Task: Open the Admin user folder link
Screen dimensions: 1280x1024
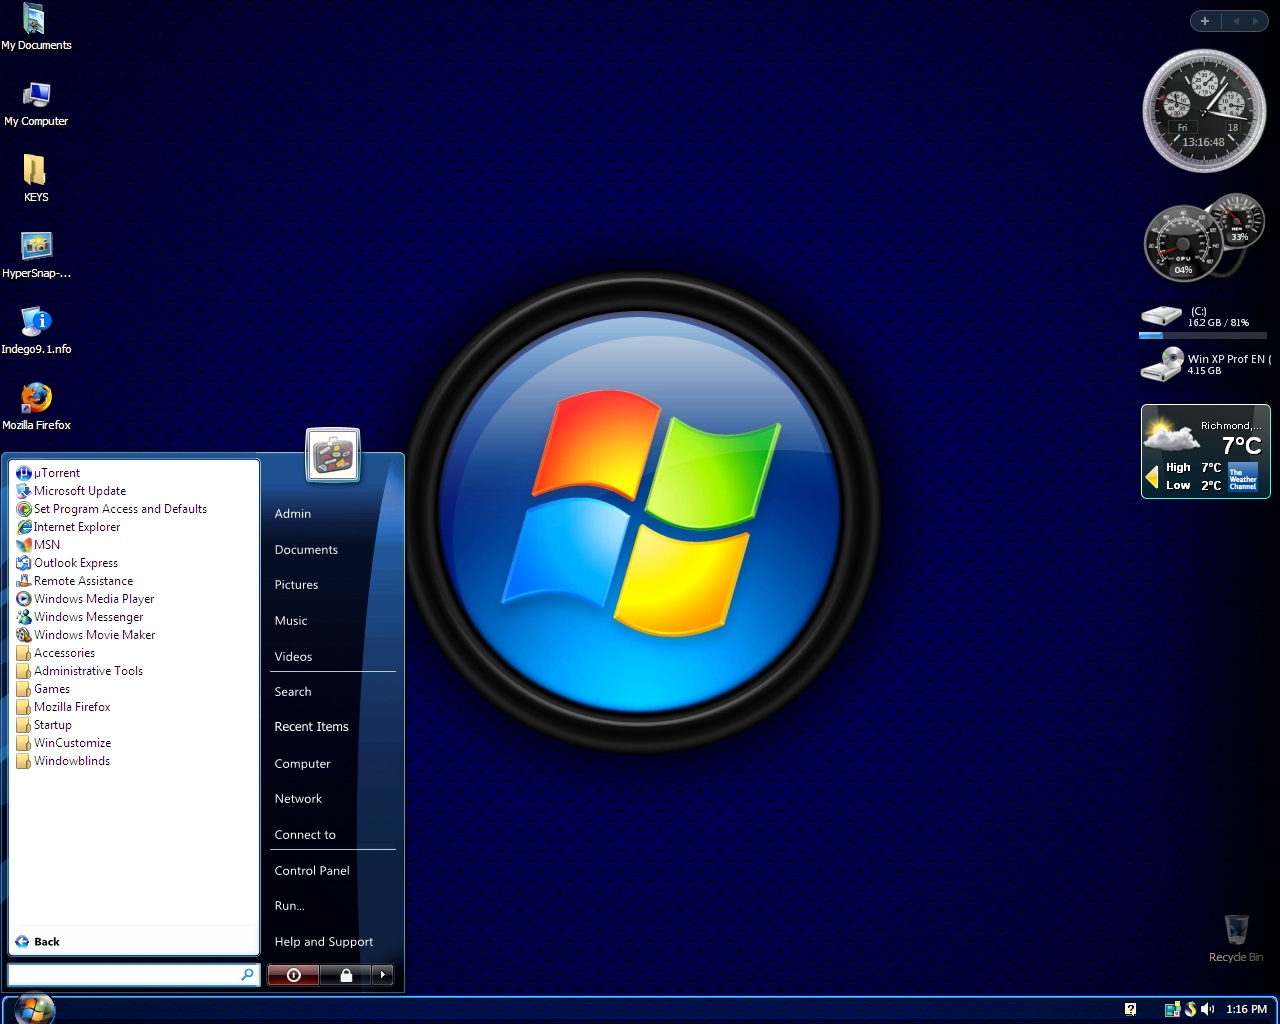Action: coord(293,514)
